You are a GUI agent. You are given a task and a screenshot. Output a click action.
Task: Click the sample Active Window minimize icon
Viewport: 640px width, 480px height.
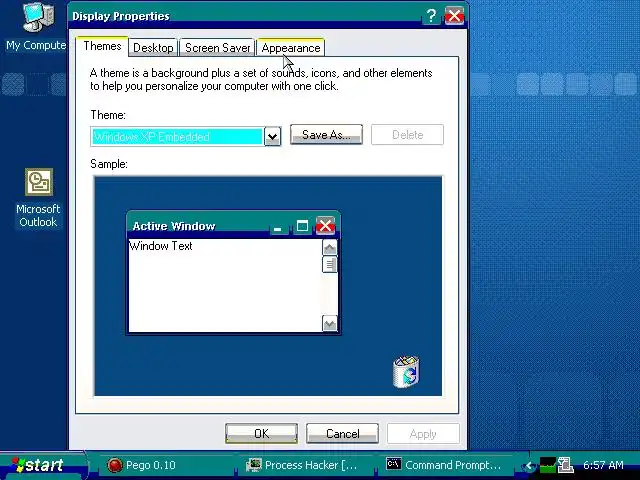click(278, 227)
